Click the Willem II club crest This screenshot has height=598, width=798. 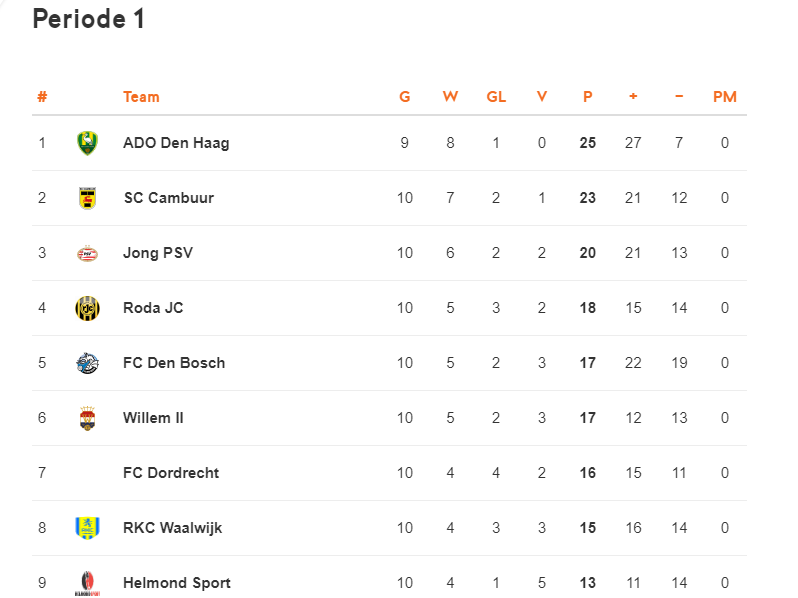(87, 418)
